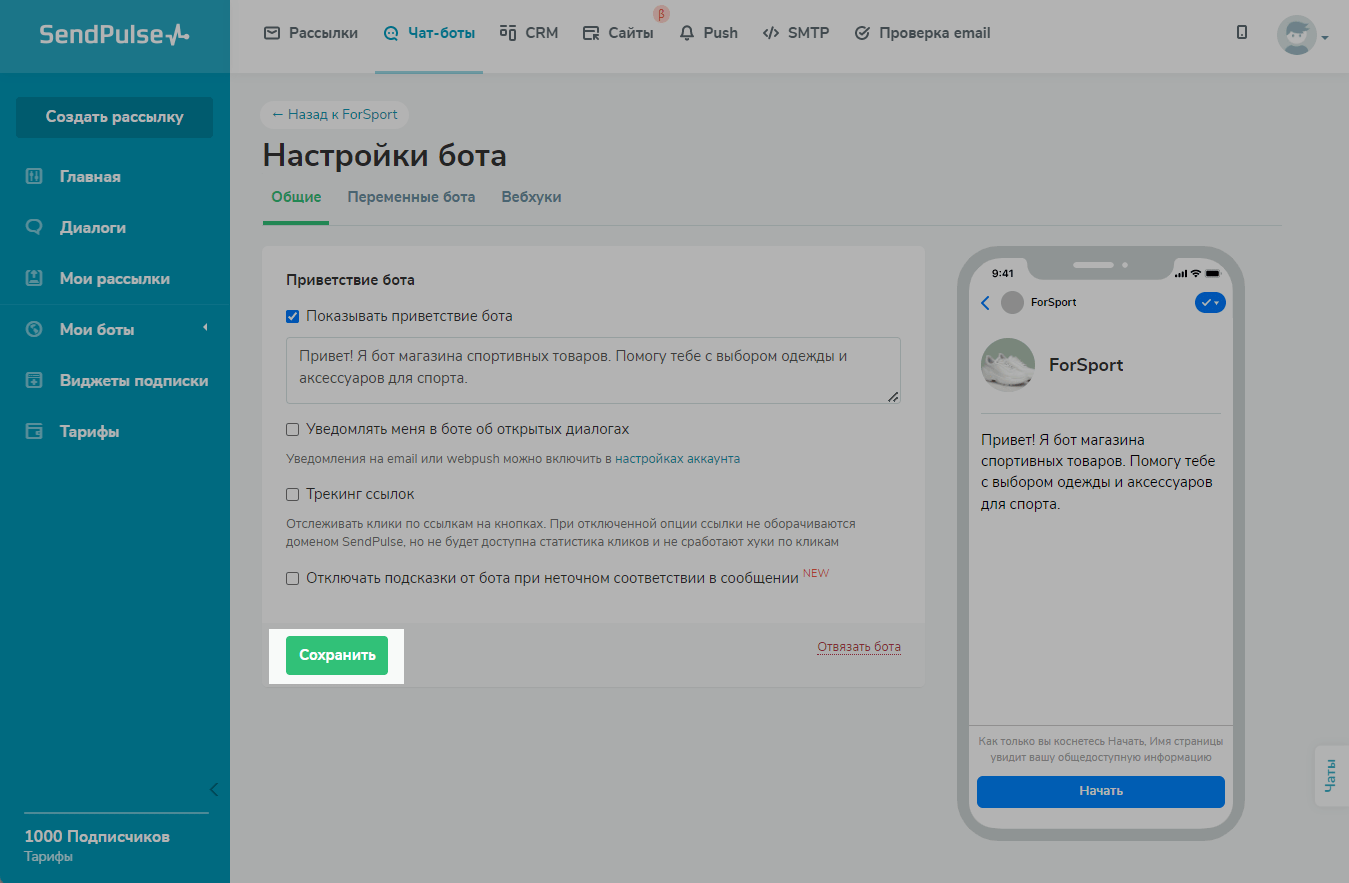Open the Push section
Image resolution: width=1349 pixels, height=883 pixels.
click(708, 33)
